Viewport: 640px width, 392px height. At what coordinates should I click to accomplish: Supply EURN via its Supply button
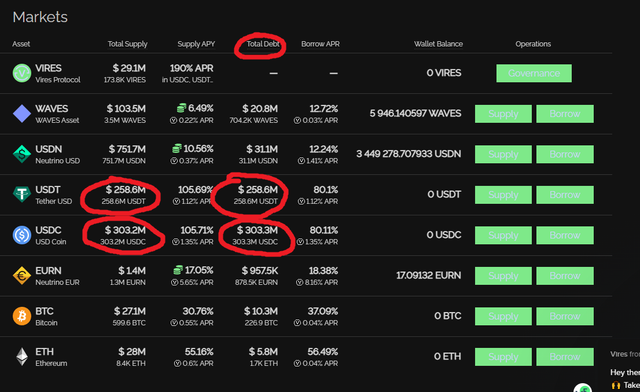503,276
